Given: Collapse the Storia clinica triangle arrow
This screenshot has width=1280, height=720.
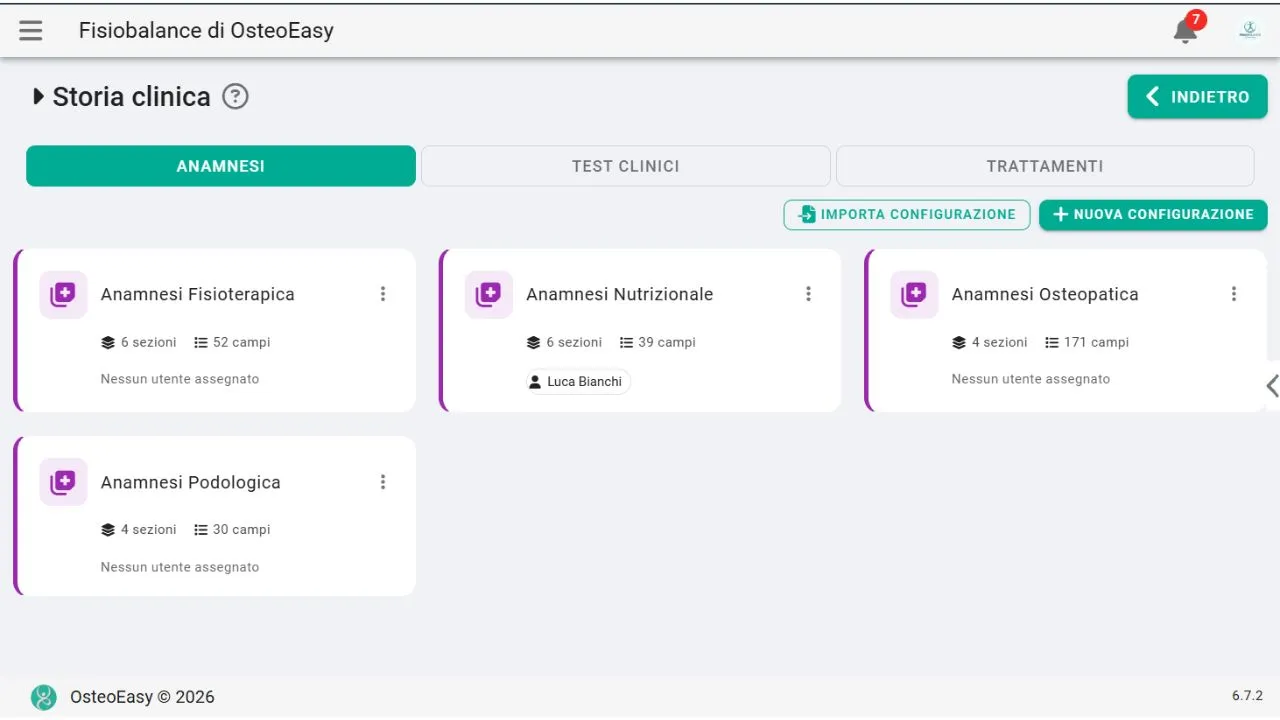Looking at the screenshot, I should pyautogui.click(x=39, y=97).
